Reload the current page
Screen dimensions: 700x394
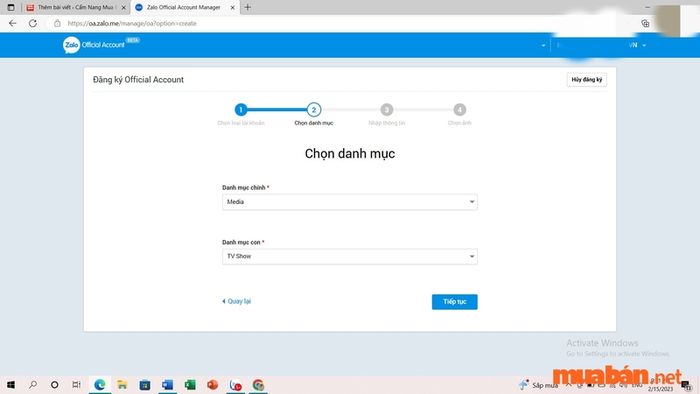point(33,23)
